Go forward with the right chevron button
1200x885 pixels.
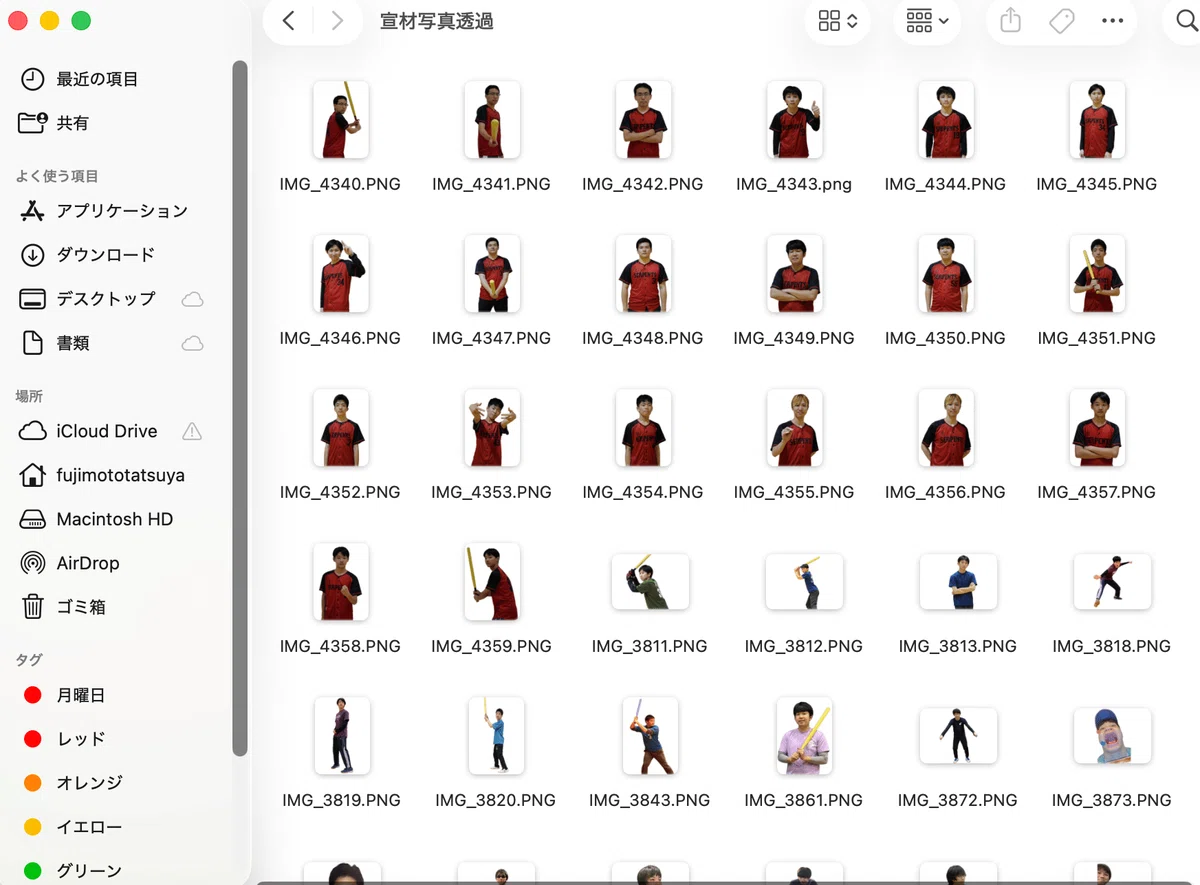tap(337, 21)
